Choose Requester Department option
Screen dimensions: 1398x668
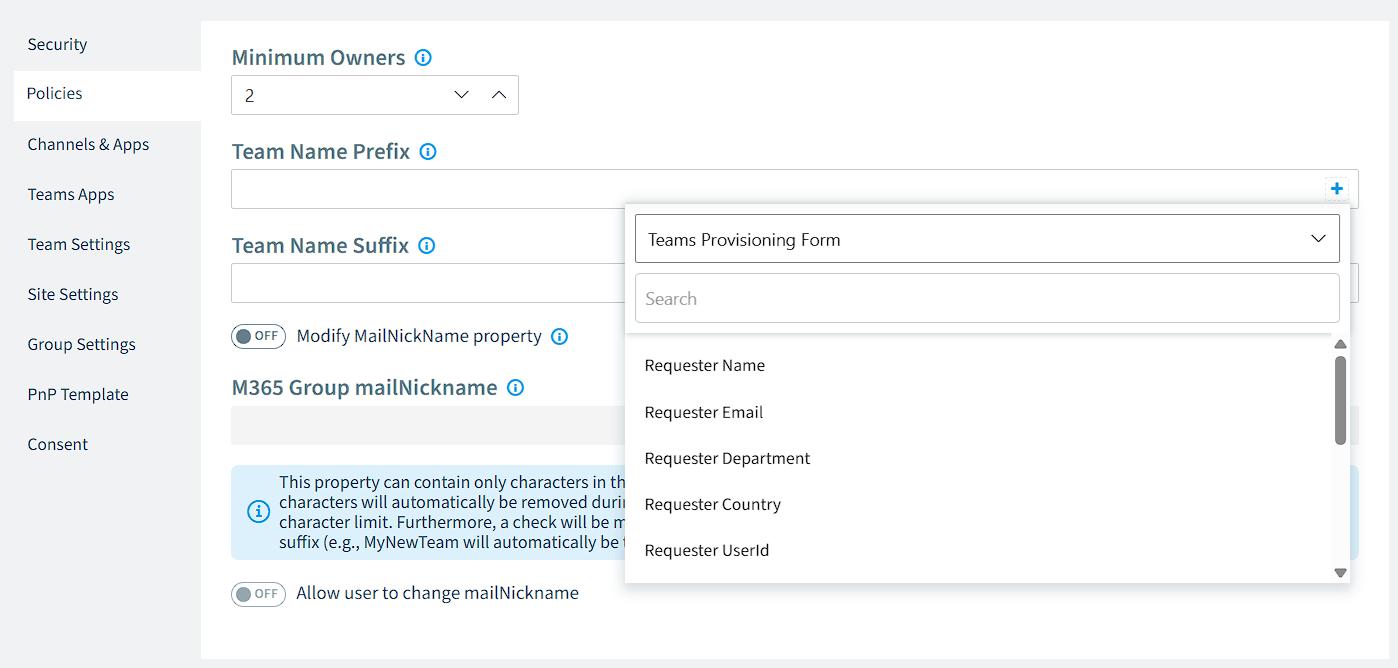tap(728, 458)
